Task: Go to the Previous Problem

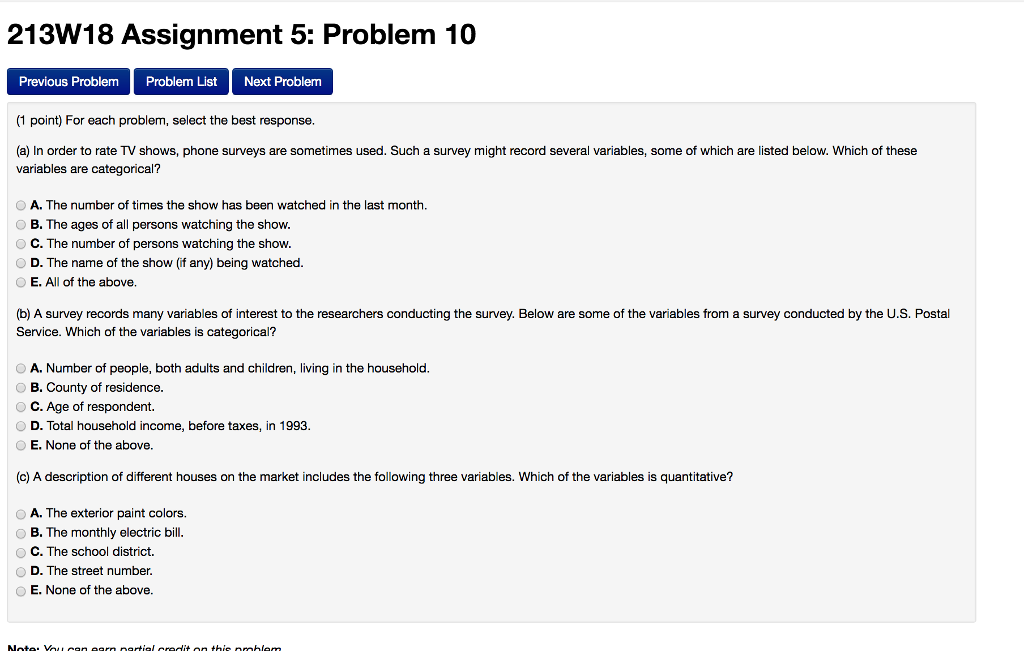Action: coord(67,81)
